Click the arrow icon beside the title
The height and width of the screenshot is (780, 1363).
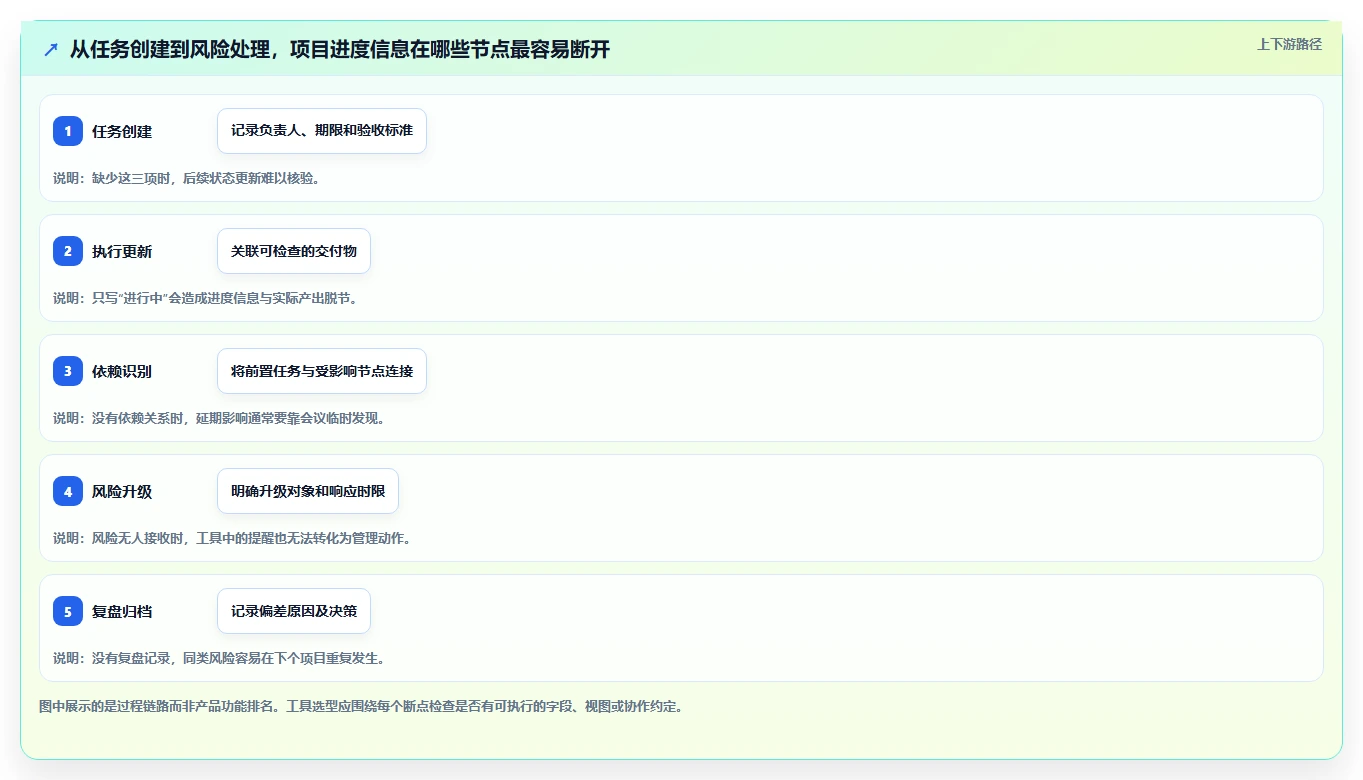[x=51, y=49]
